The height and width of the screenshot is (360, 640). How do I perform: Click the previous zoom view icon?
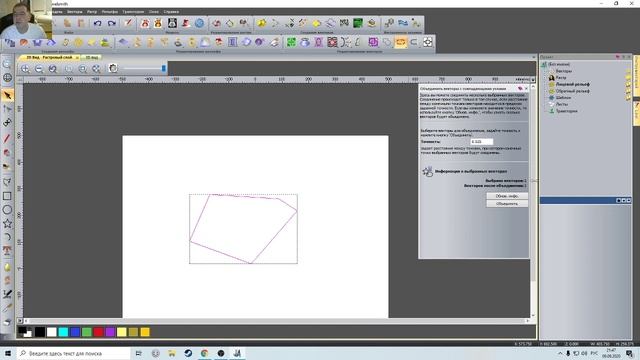tap(53, 69)
